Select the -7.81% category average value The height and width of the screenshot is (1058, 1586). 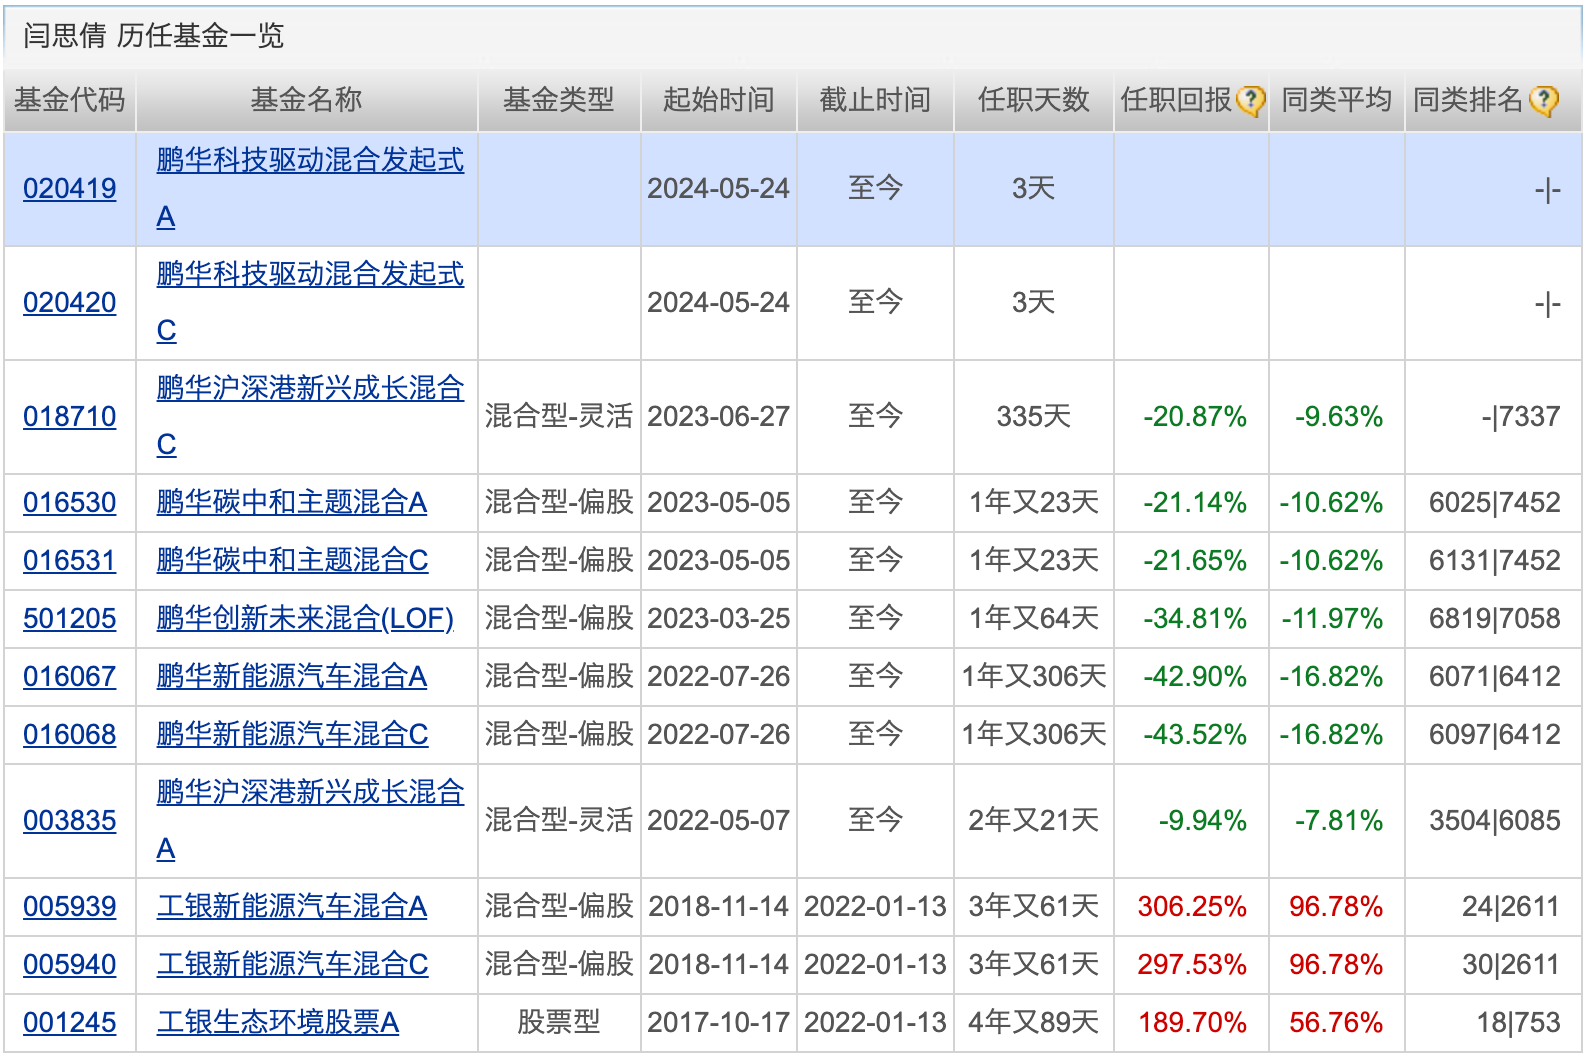pos(1339,820)
